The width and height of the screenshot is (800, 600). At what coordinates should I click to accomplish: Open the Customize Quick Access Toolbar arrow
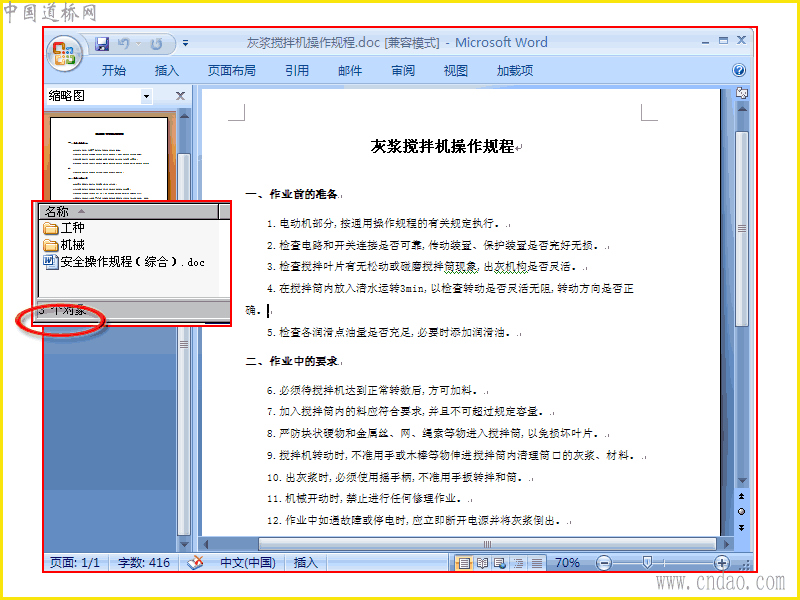[185, 44]
